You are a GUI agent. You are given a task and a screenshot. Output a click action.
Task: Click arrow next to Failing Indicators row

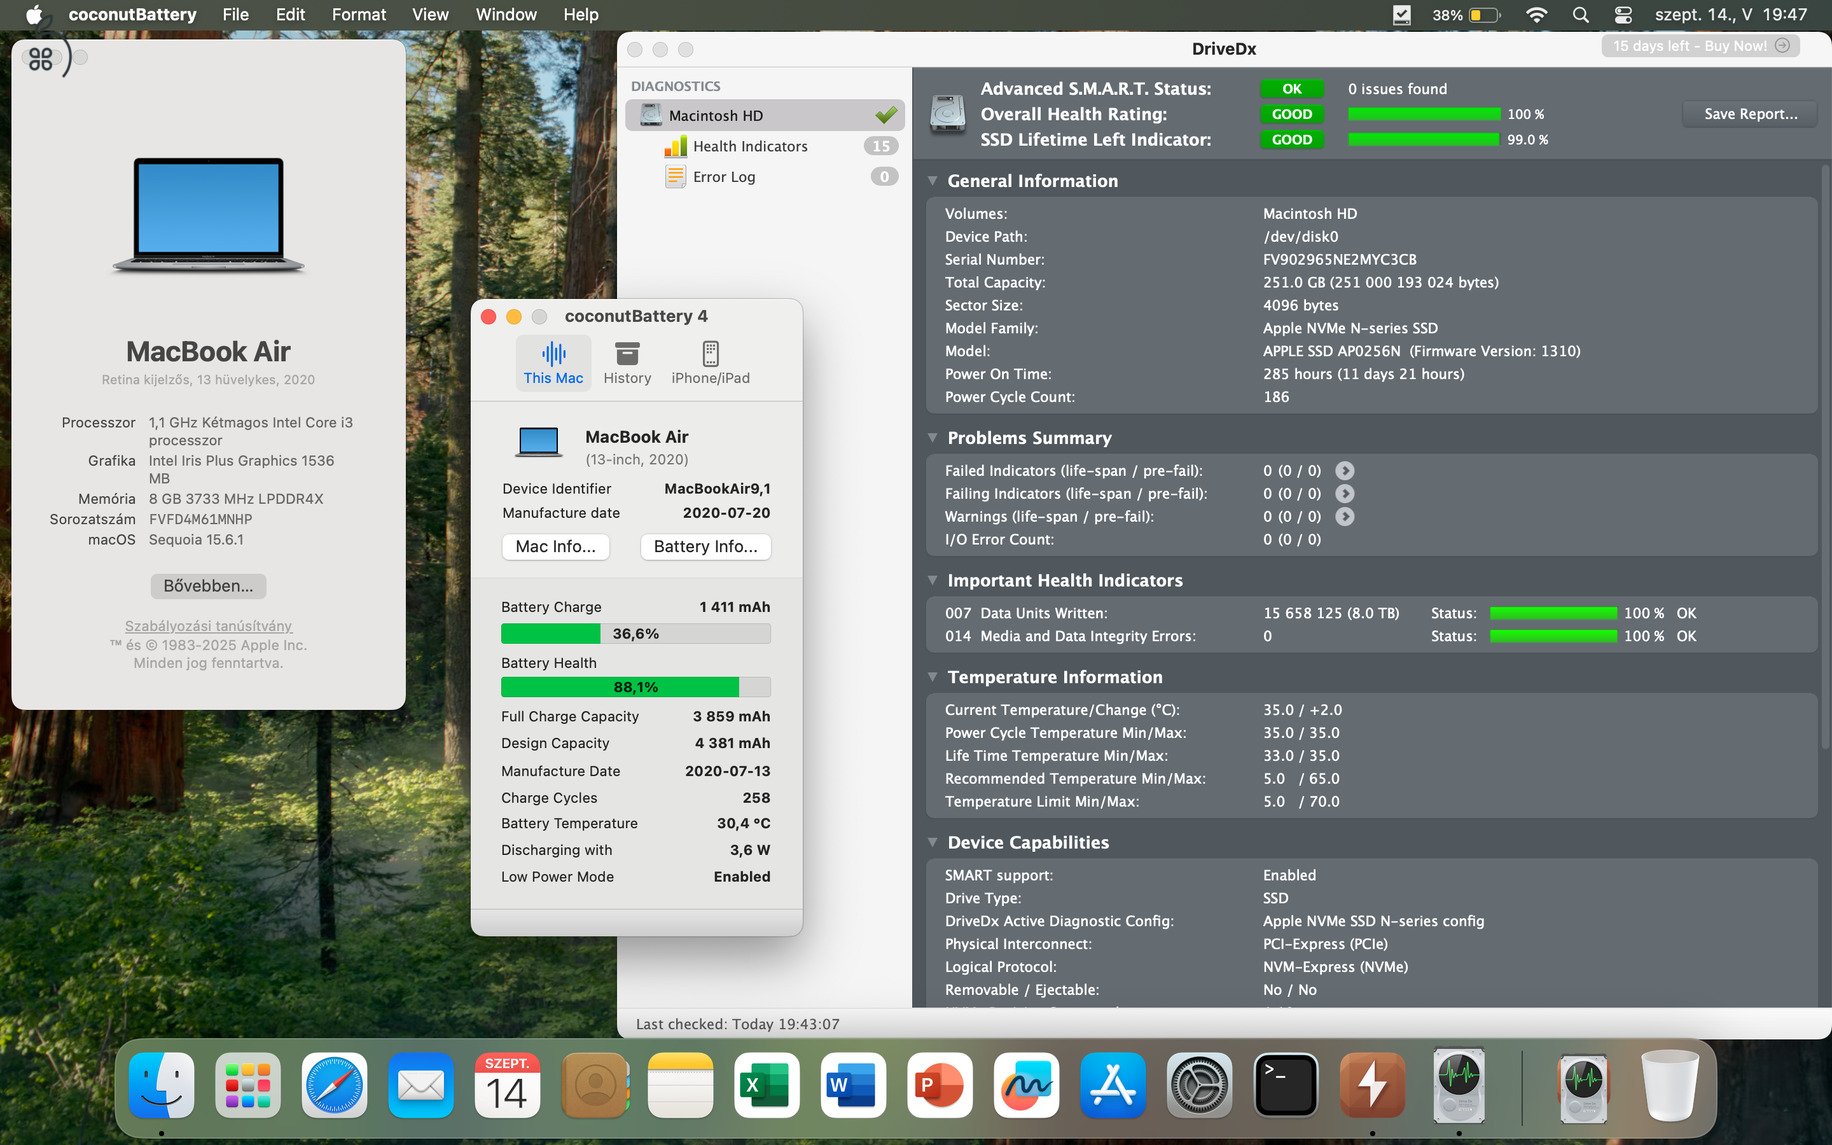click(1345, 494)
